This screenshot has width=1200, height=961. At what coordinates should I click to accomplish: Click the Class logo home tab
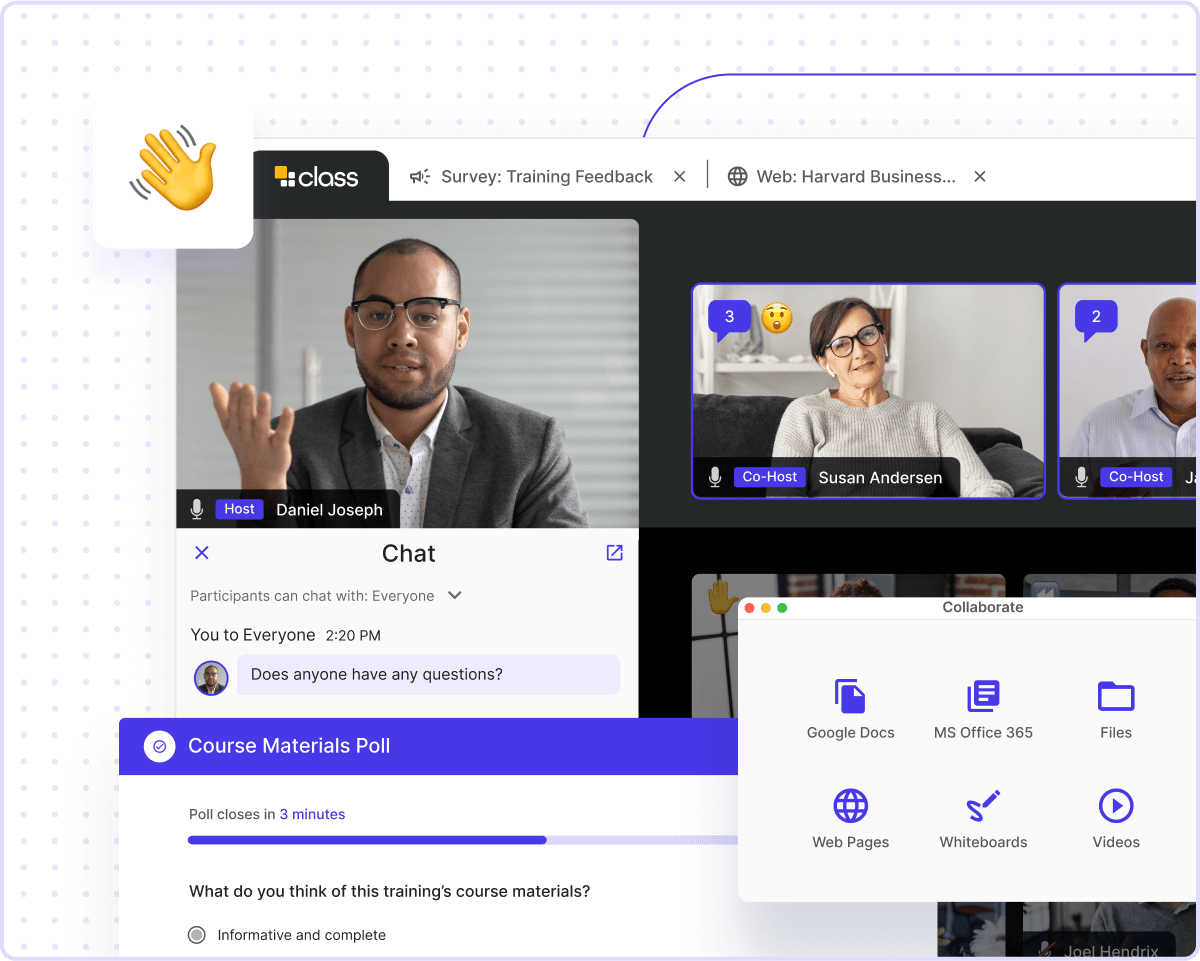click(x=317, y=177)
